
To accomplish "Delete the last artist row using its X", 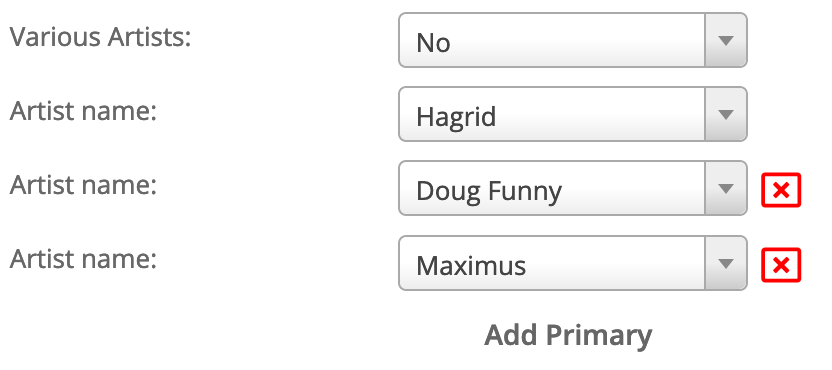I will pos(781,264).
